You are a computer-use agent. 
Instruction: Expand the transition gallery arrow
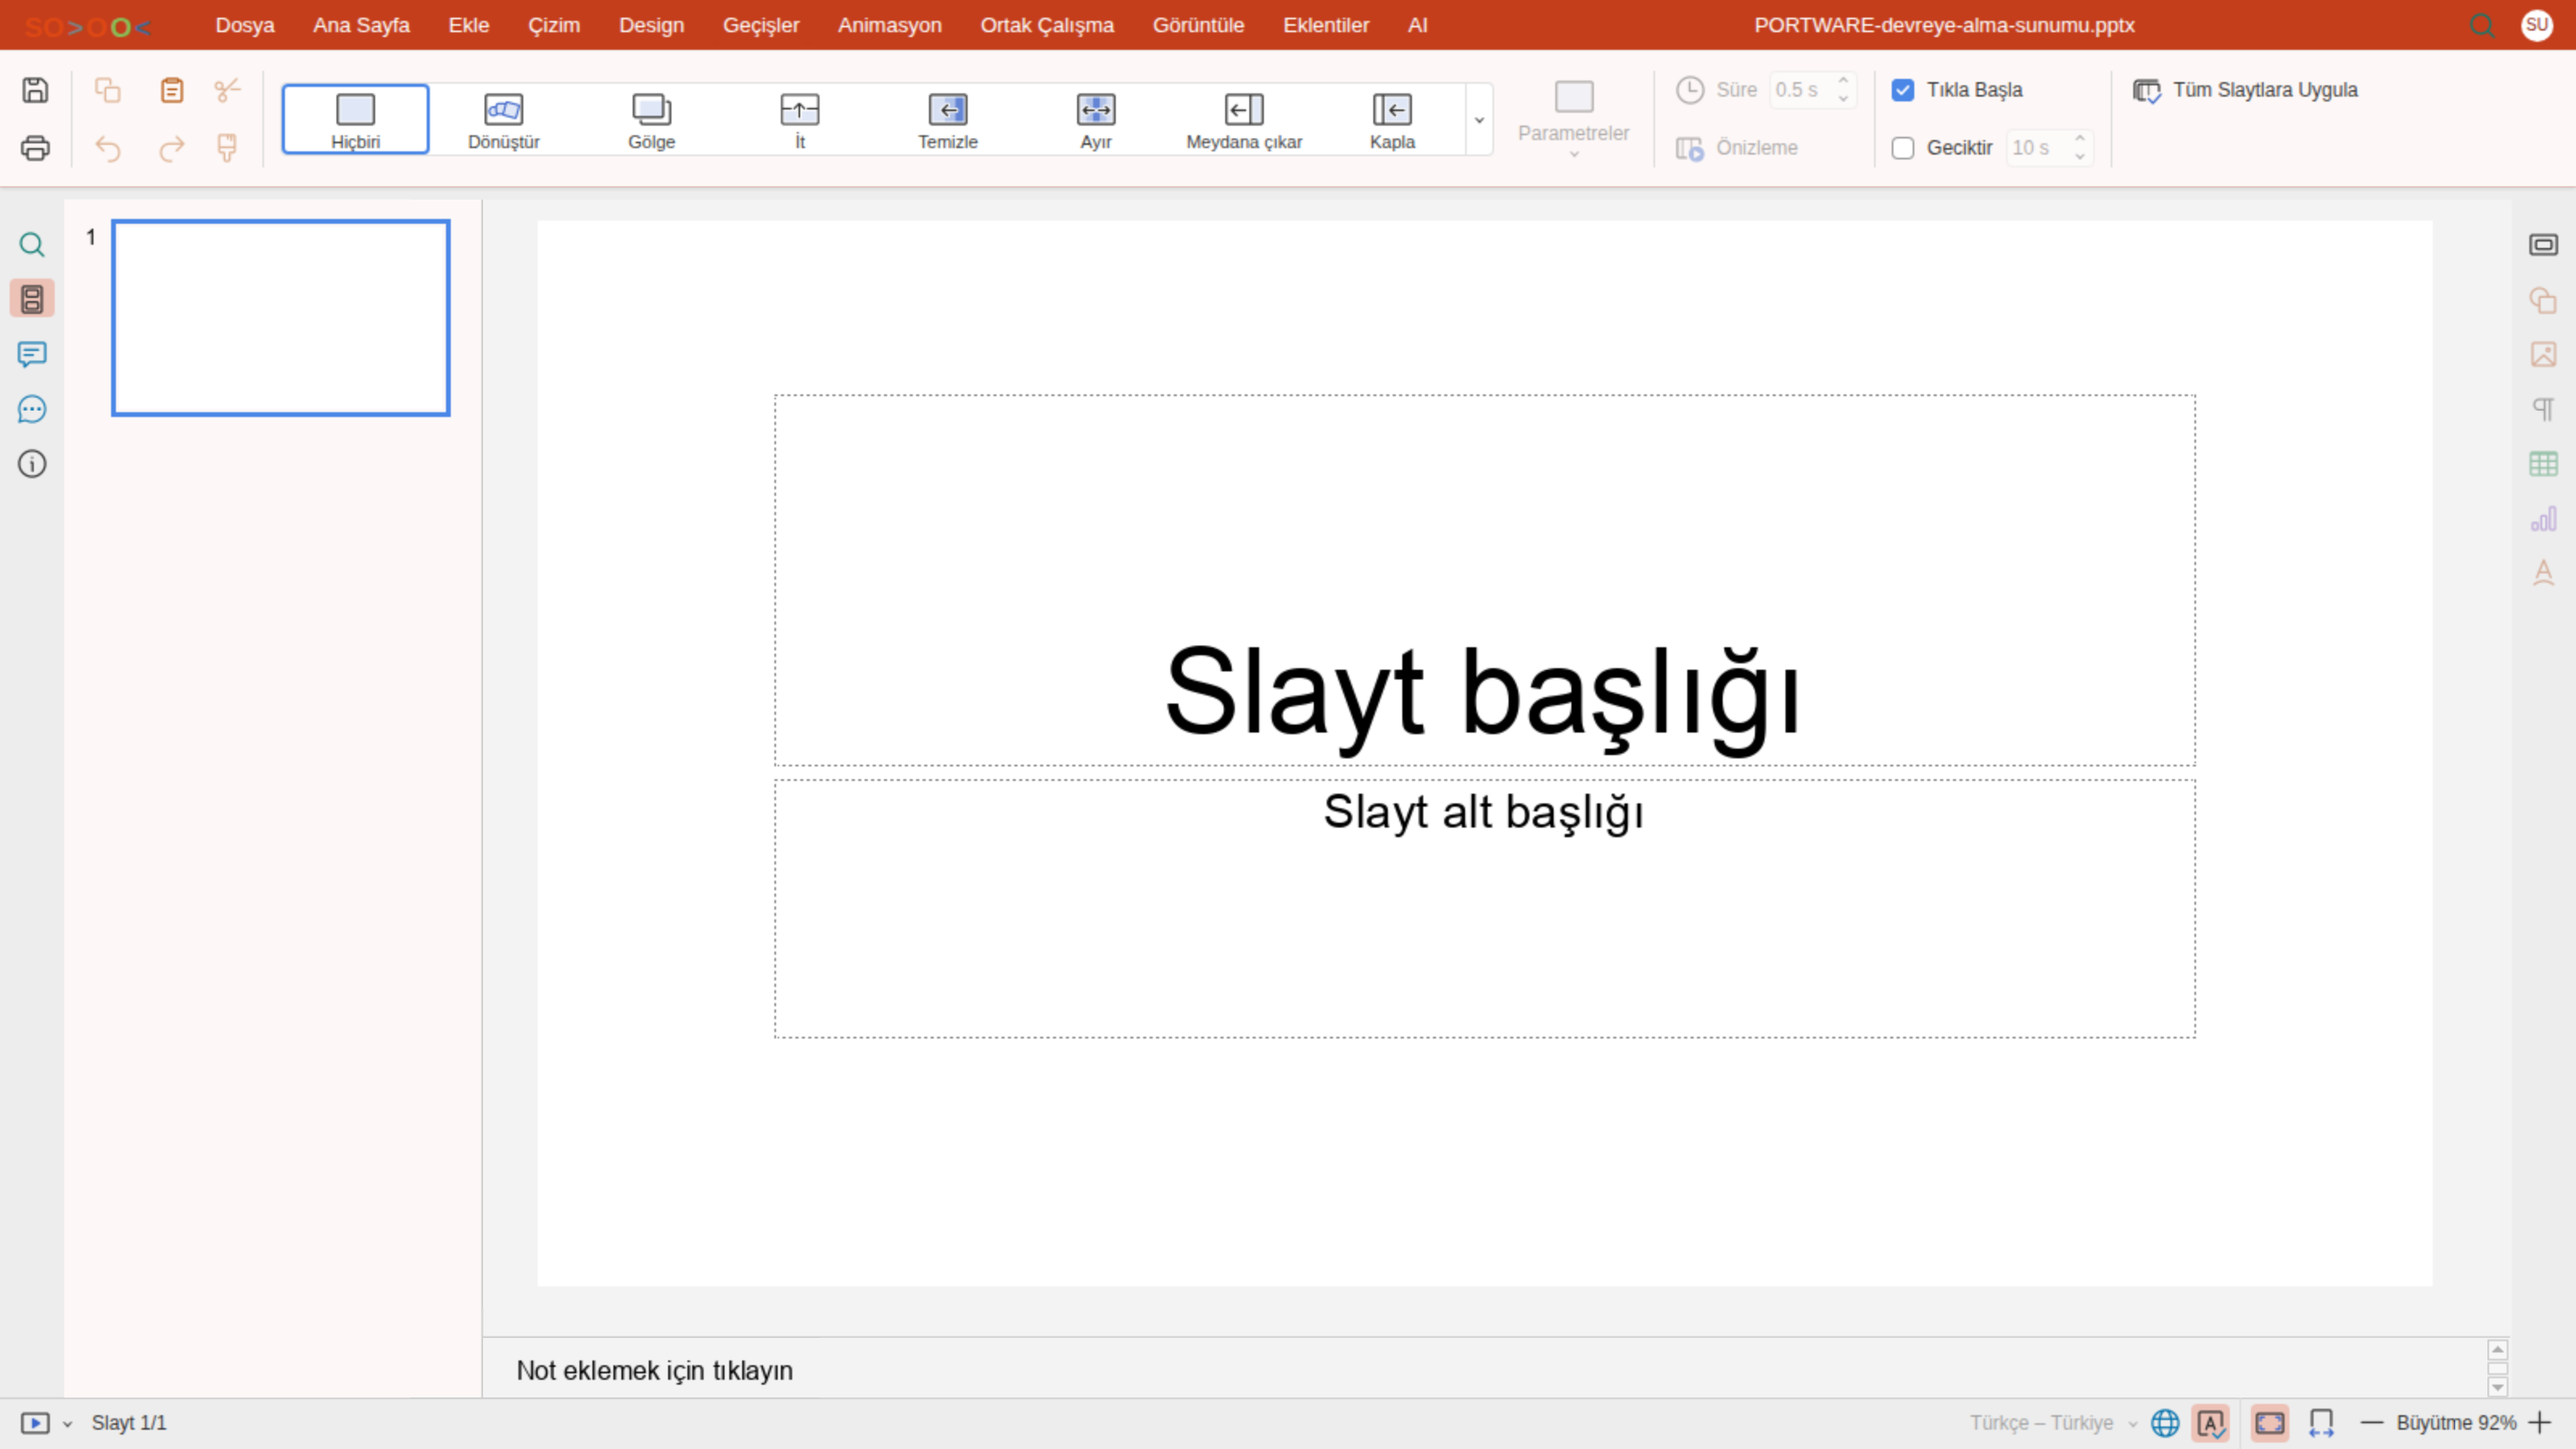[1479, 119]
